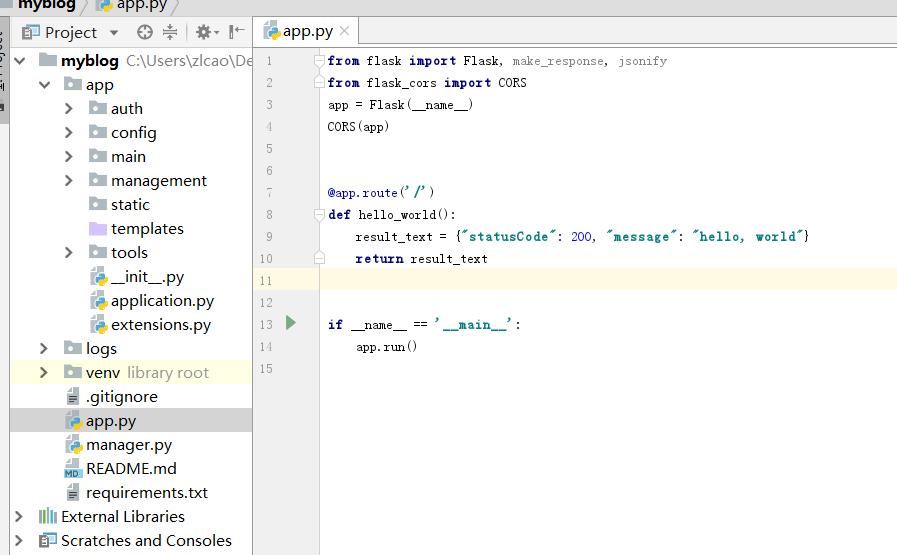
Task: Select requirements.txt in project tree
Action: [146, 493]
